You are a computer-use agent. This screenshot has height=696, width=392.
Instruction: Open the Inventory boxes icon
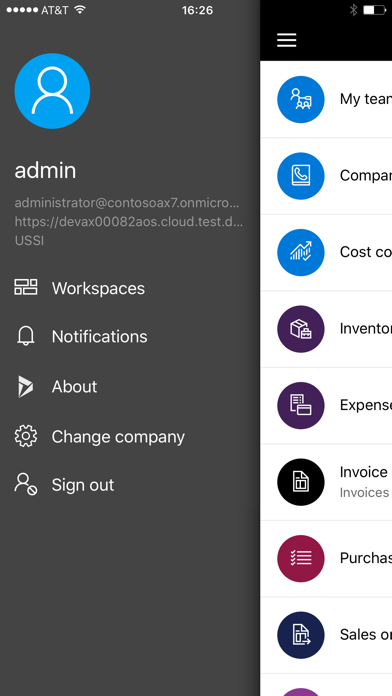coord(301,329)
